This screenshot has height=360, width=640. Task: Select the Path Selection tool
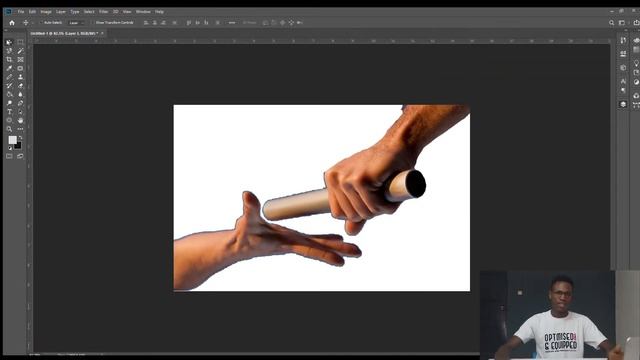pos(20,111)
